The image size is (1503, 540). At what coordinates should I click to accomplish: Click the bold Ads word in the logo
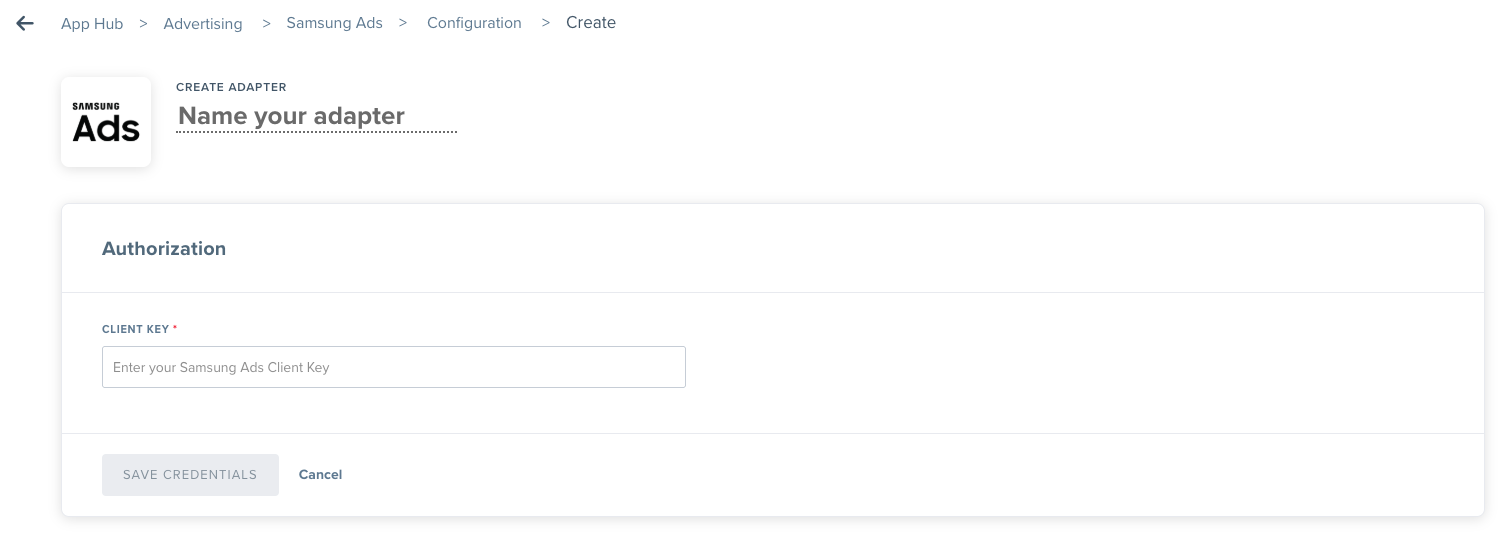[x=106, y=129]
